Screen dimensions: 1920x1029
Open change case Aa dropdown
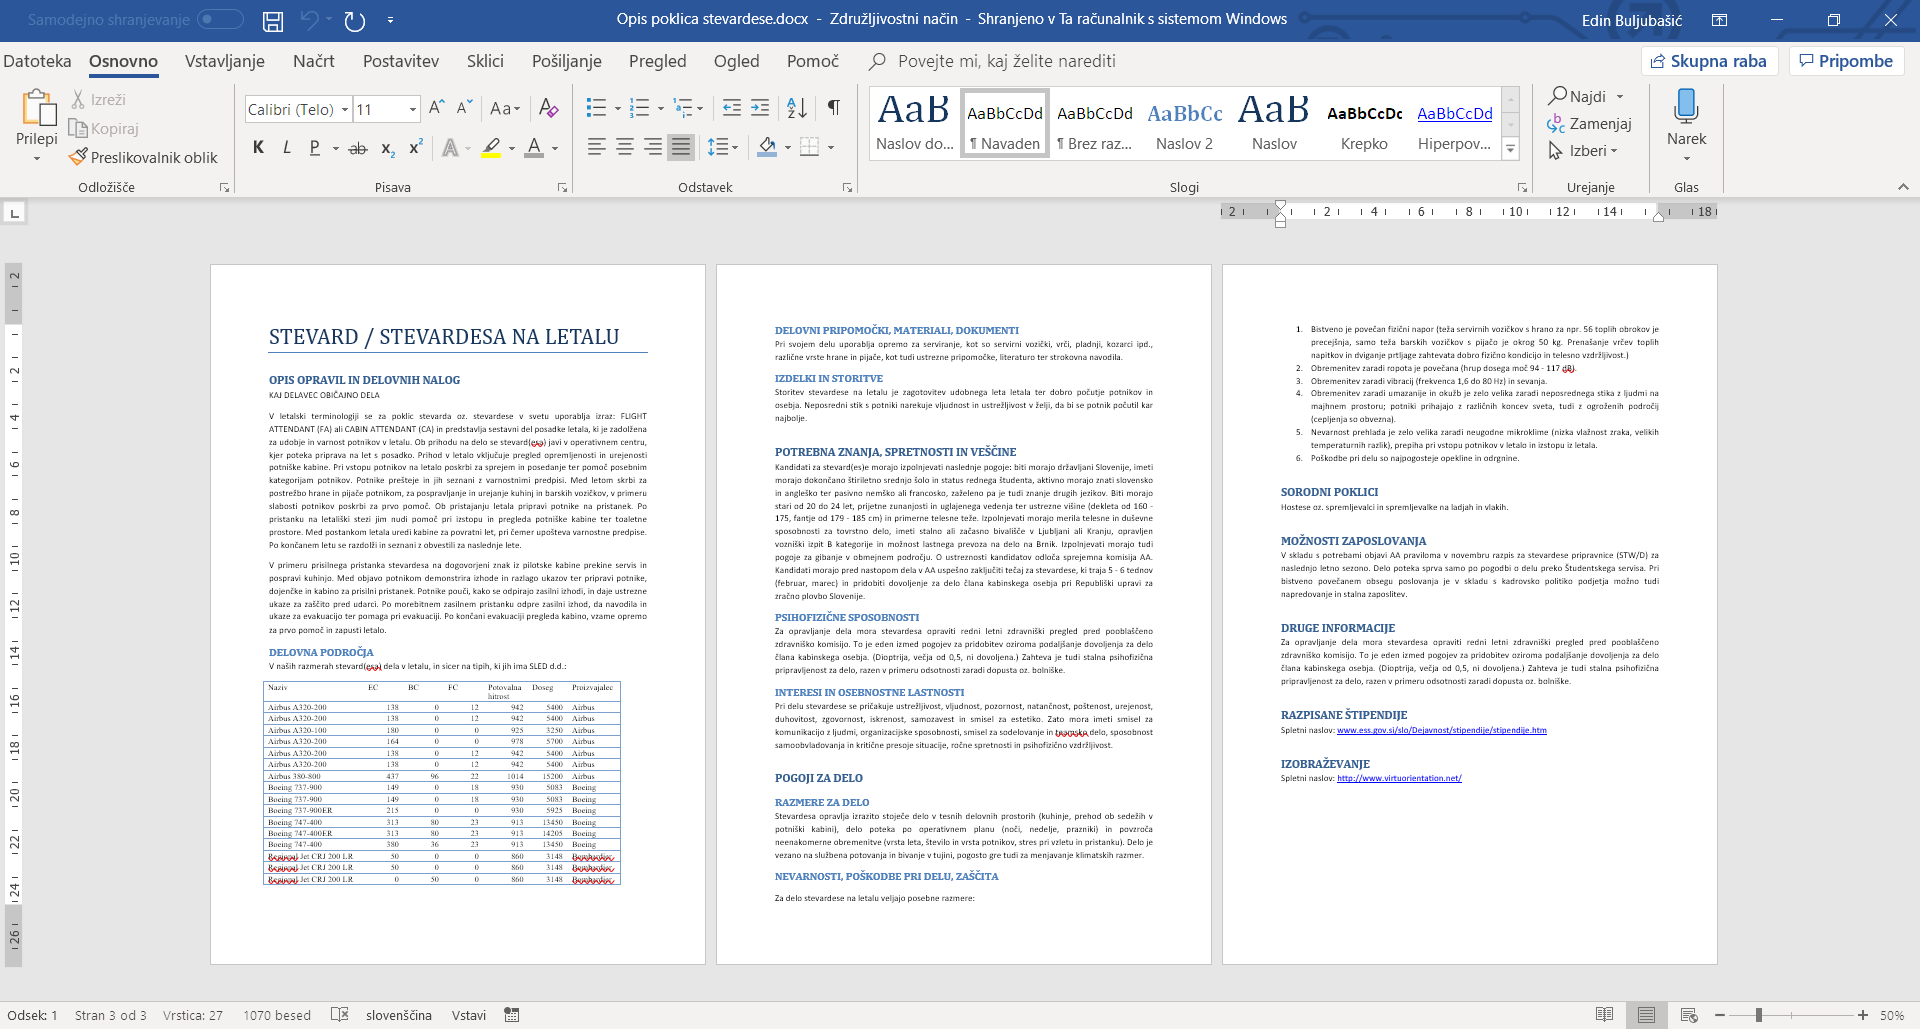coord(505,108)
